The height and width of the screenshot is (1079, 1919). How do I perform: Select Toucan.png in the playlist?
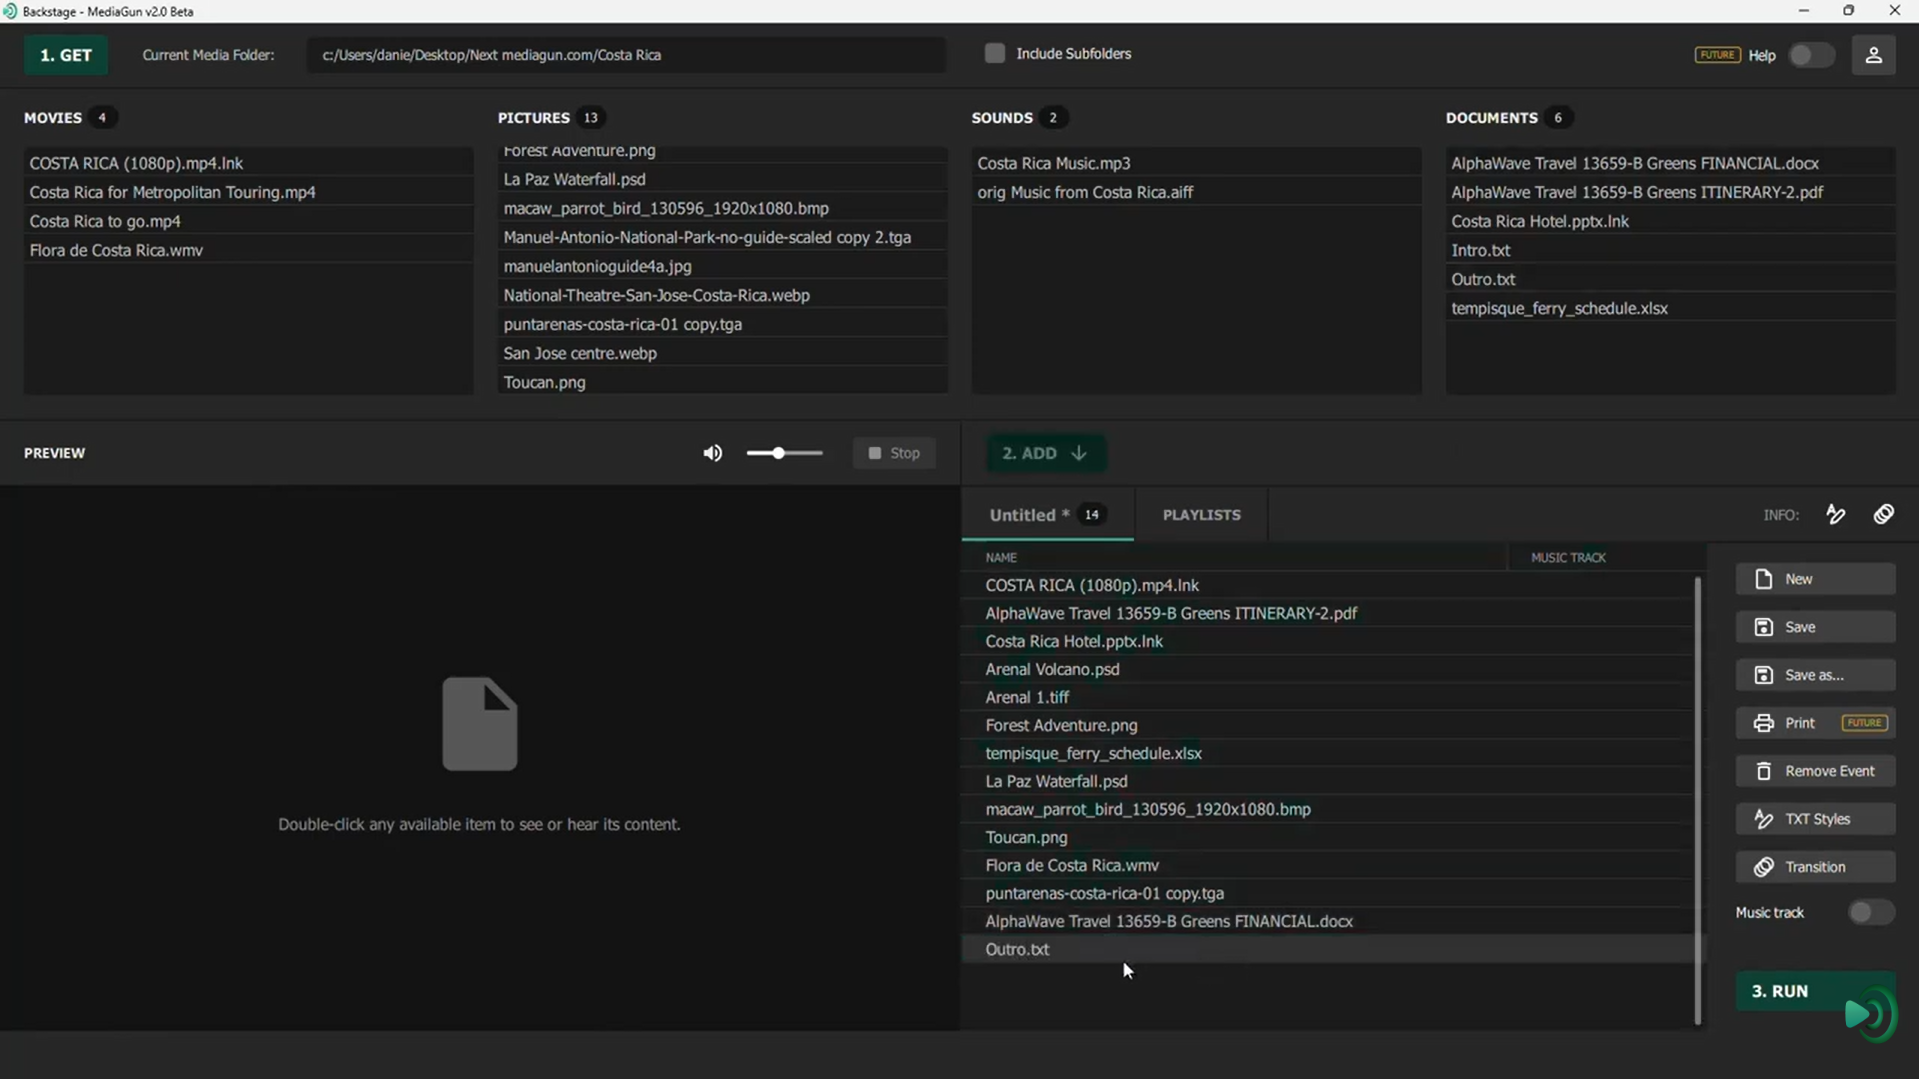(x=1327, y=837)
